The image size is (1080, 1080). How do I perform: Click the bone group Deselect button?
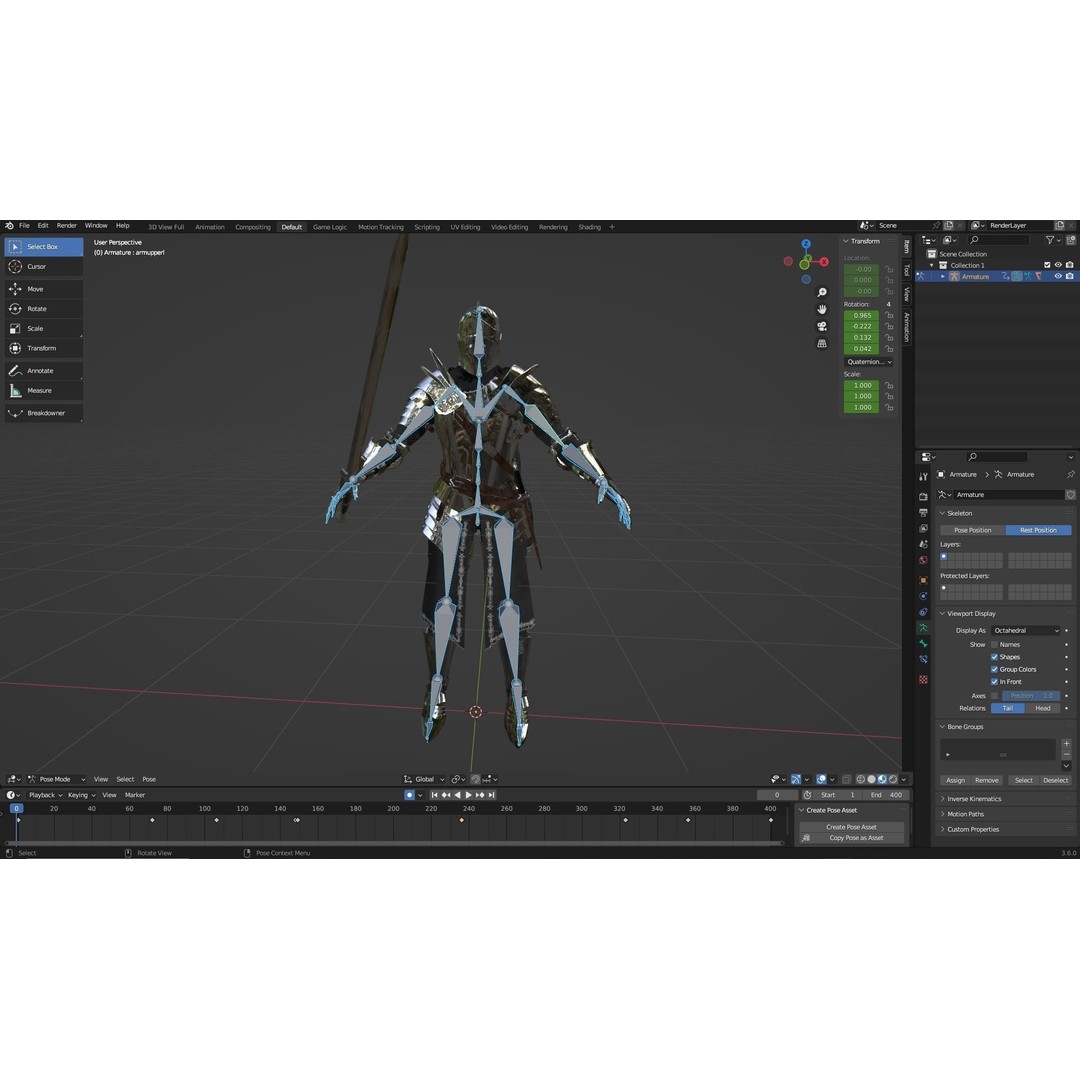tap(1055, 780)
